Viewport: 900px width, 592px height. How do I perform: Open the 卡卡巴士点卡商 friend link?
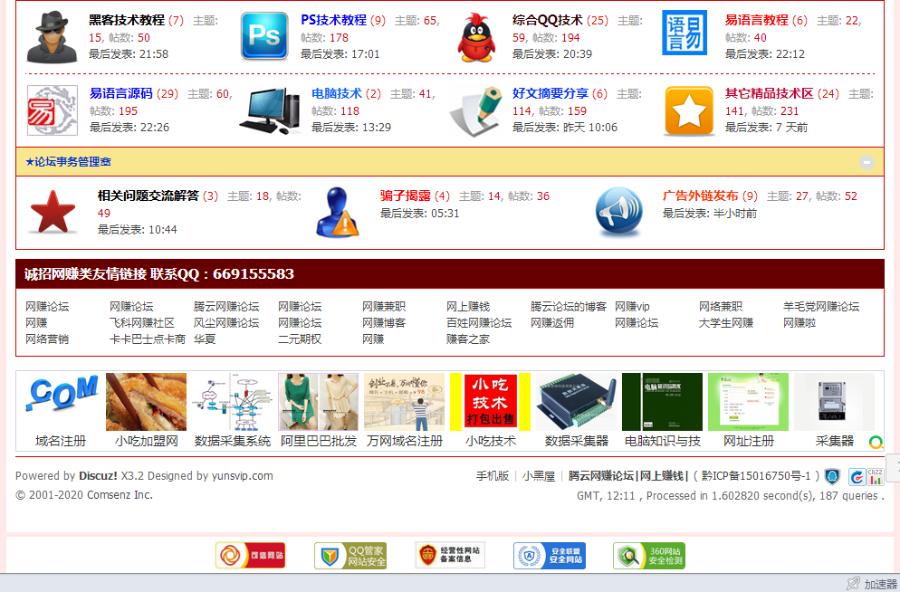coord(148,339)
